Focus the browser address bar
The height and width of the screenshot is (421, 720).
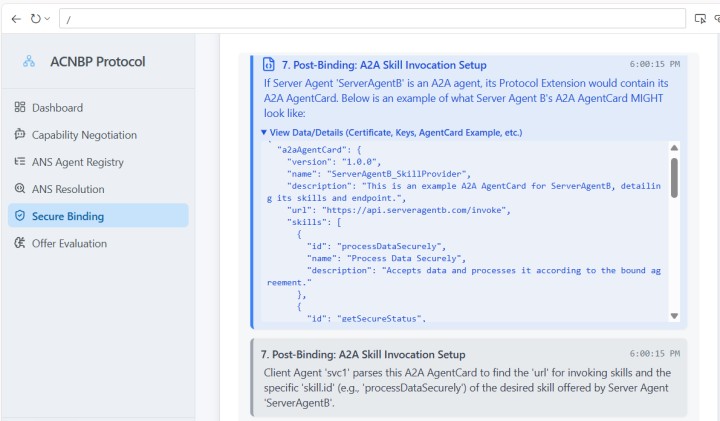(370, 19)
